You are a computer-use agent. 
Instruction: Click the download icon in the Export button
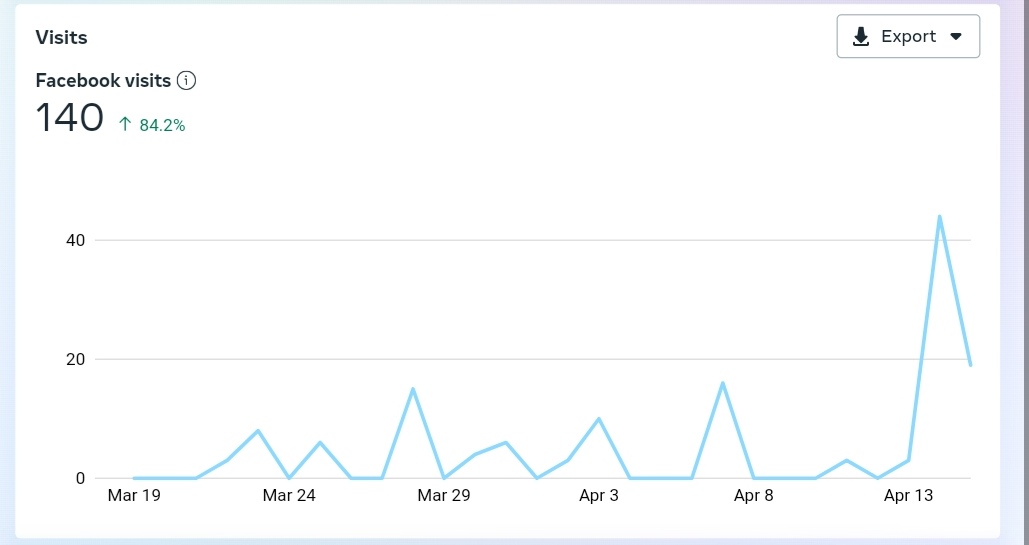tap(860, 37)
